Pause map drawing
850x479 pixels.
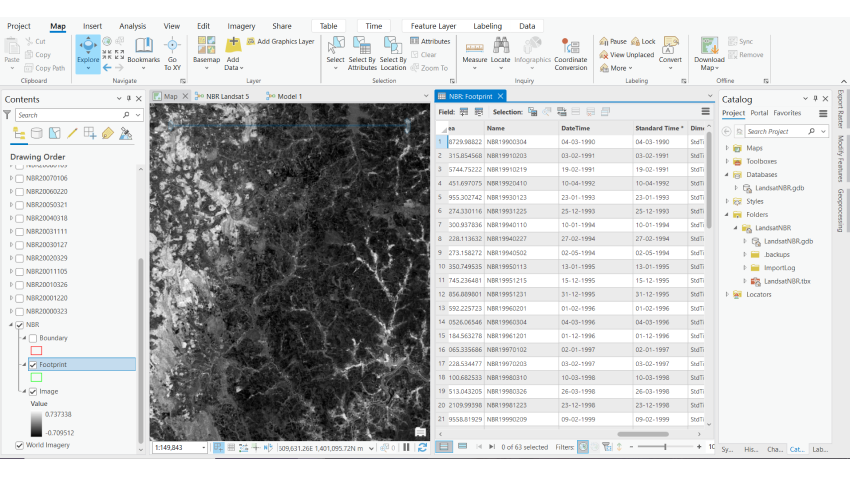(406, 448)
